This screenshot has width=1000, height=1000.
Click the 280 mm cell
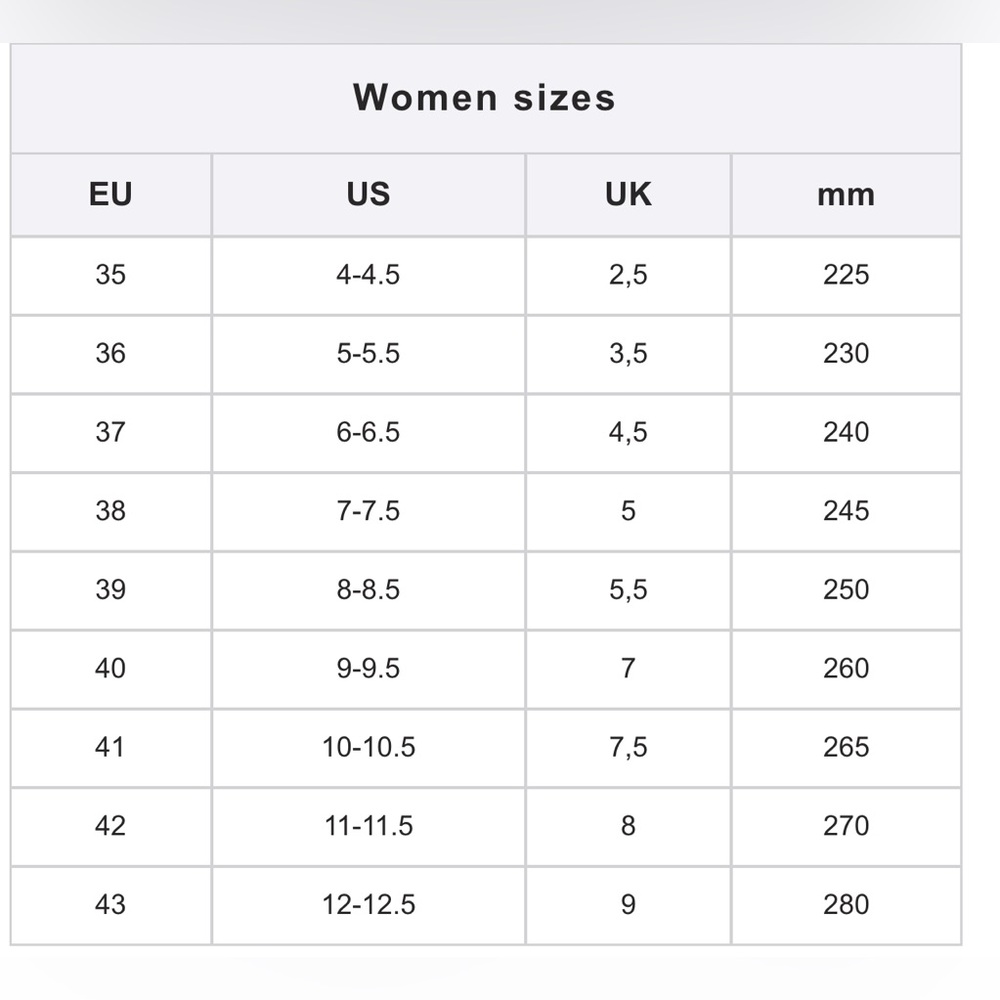846,905
